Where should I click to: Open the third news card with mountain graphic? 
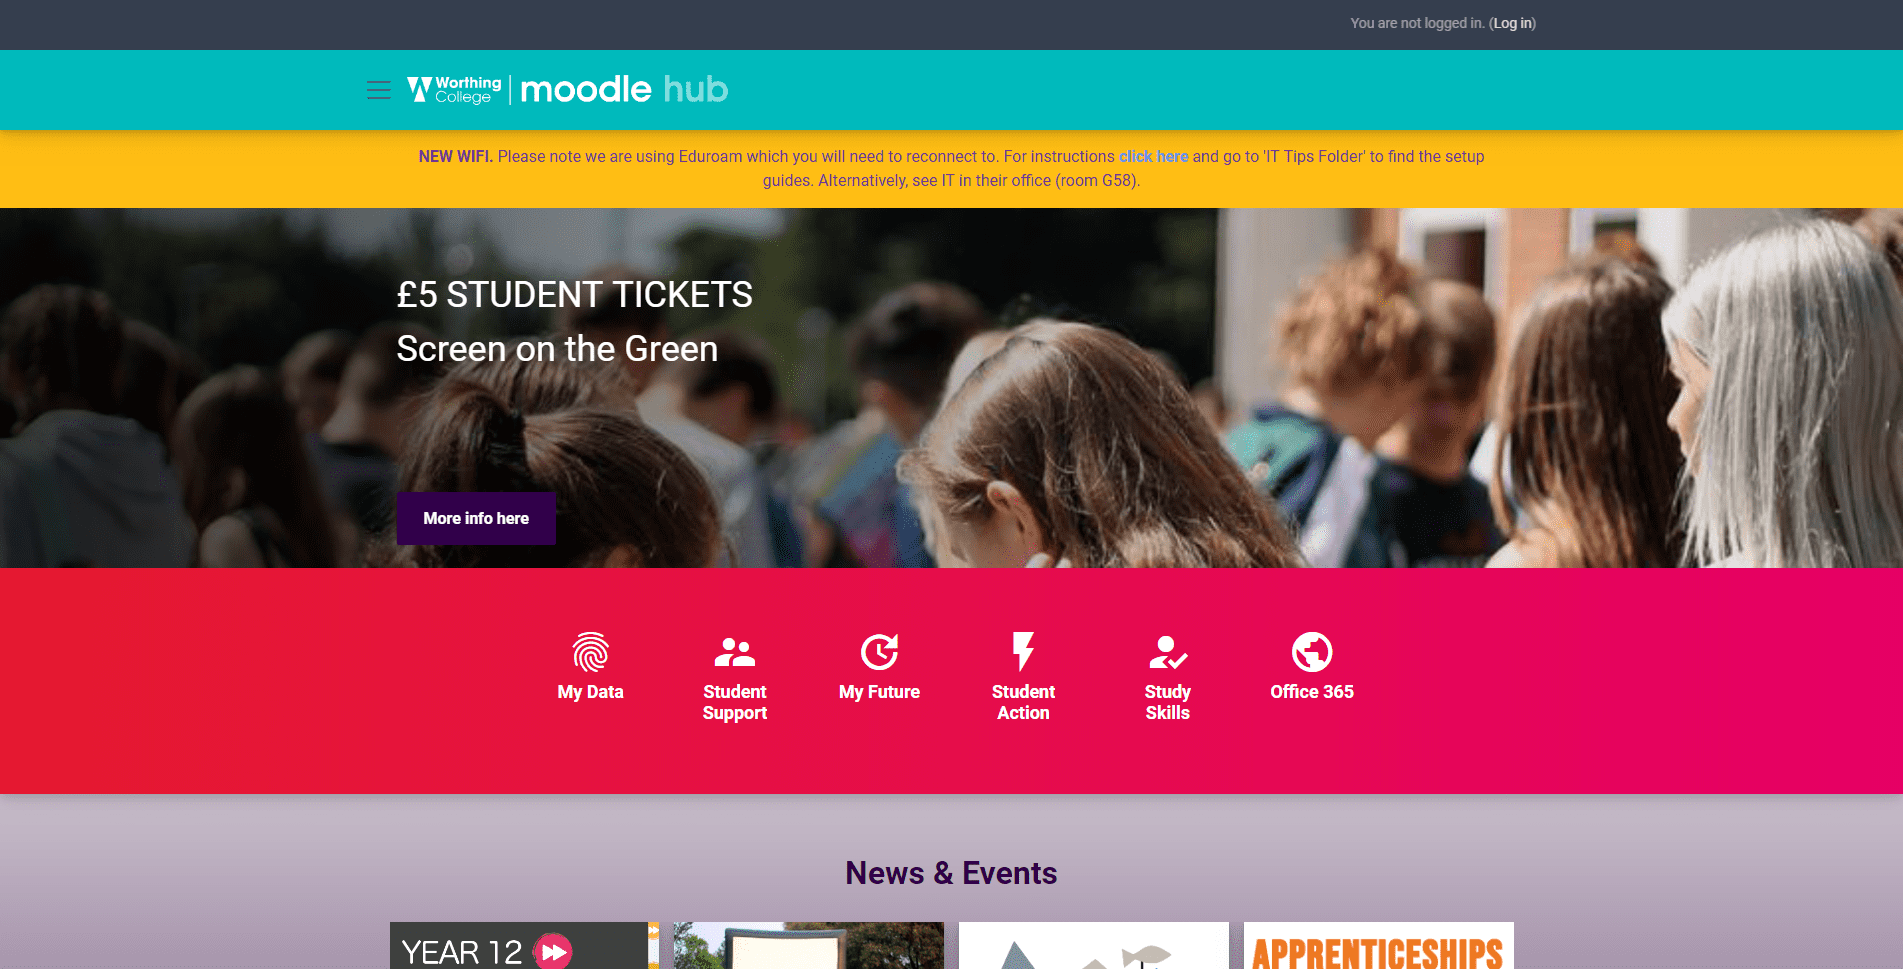1094,946
